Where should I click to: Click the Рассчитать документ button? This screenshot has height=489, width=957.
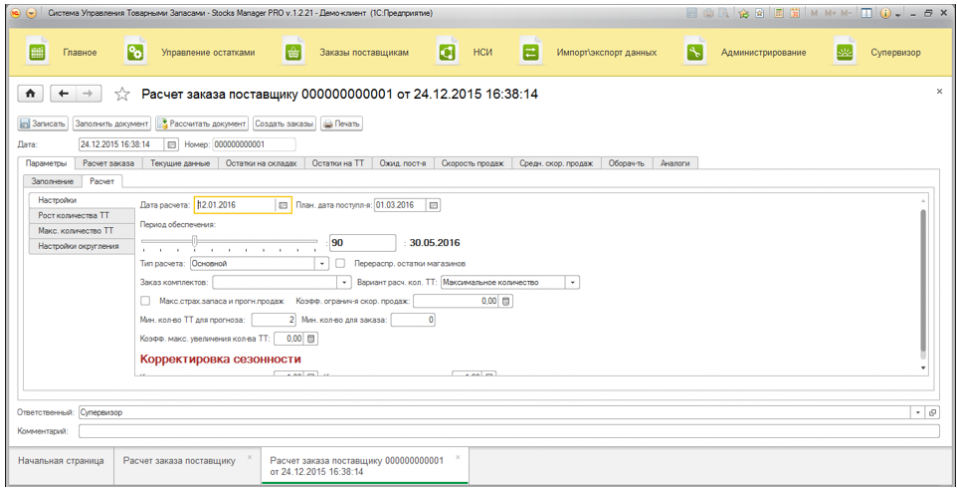pyautogui.click(x=203, y=123)
